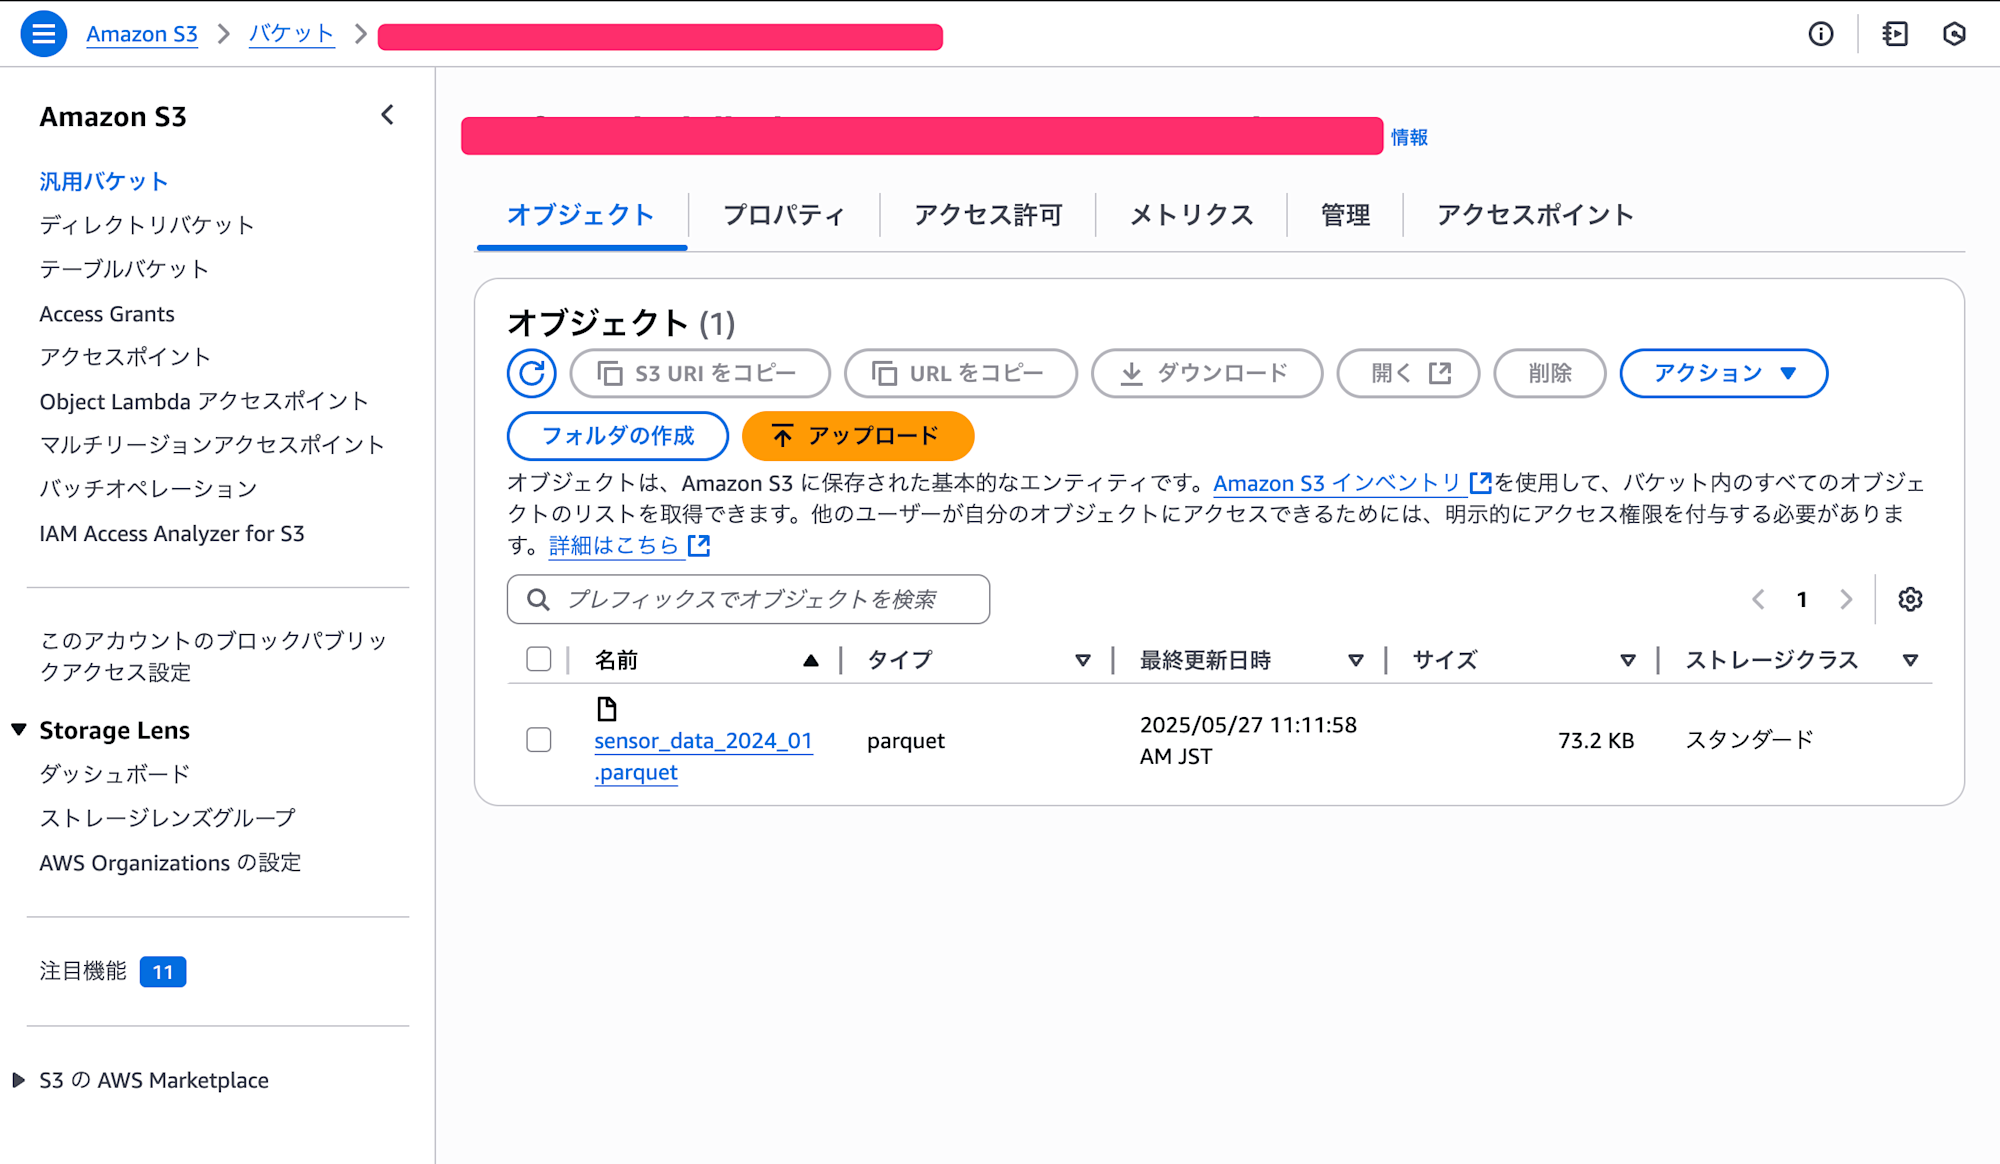
Task: Switch to the 管理 tab
Action: tap(1345, 215)
